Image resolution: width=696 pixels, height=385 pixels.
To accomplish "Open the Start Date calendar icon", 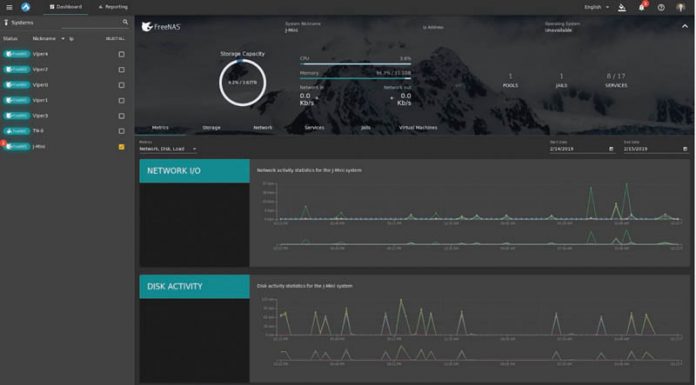I will click(611, 149).
